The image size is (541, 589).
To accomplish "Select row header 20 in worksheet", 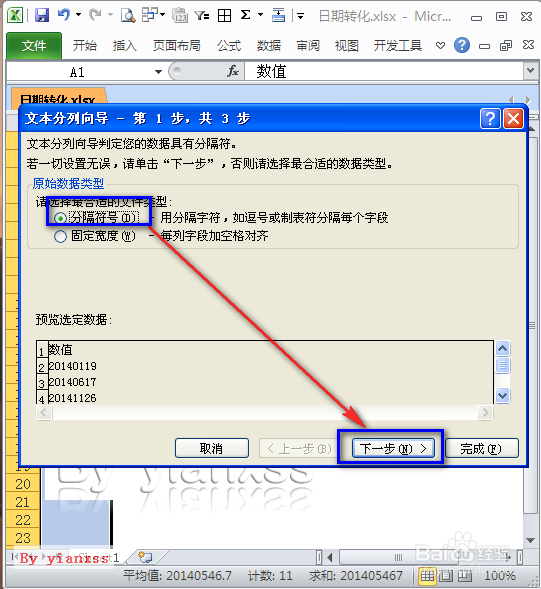I will tap(23, 484).
